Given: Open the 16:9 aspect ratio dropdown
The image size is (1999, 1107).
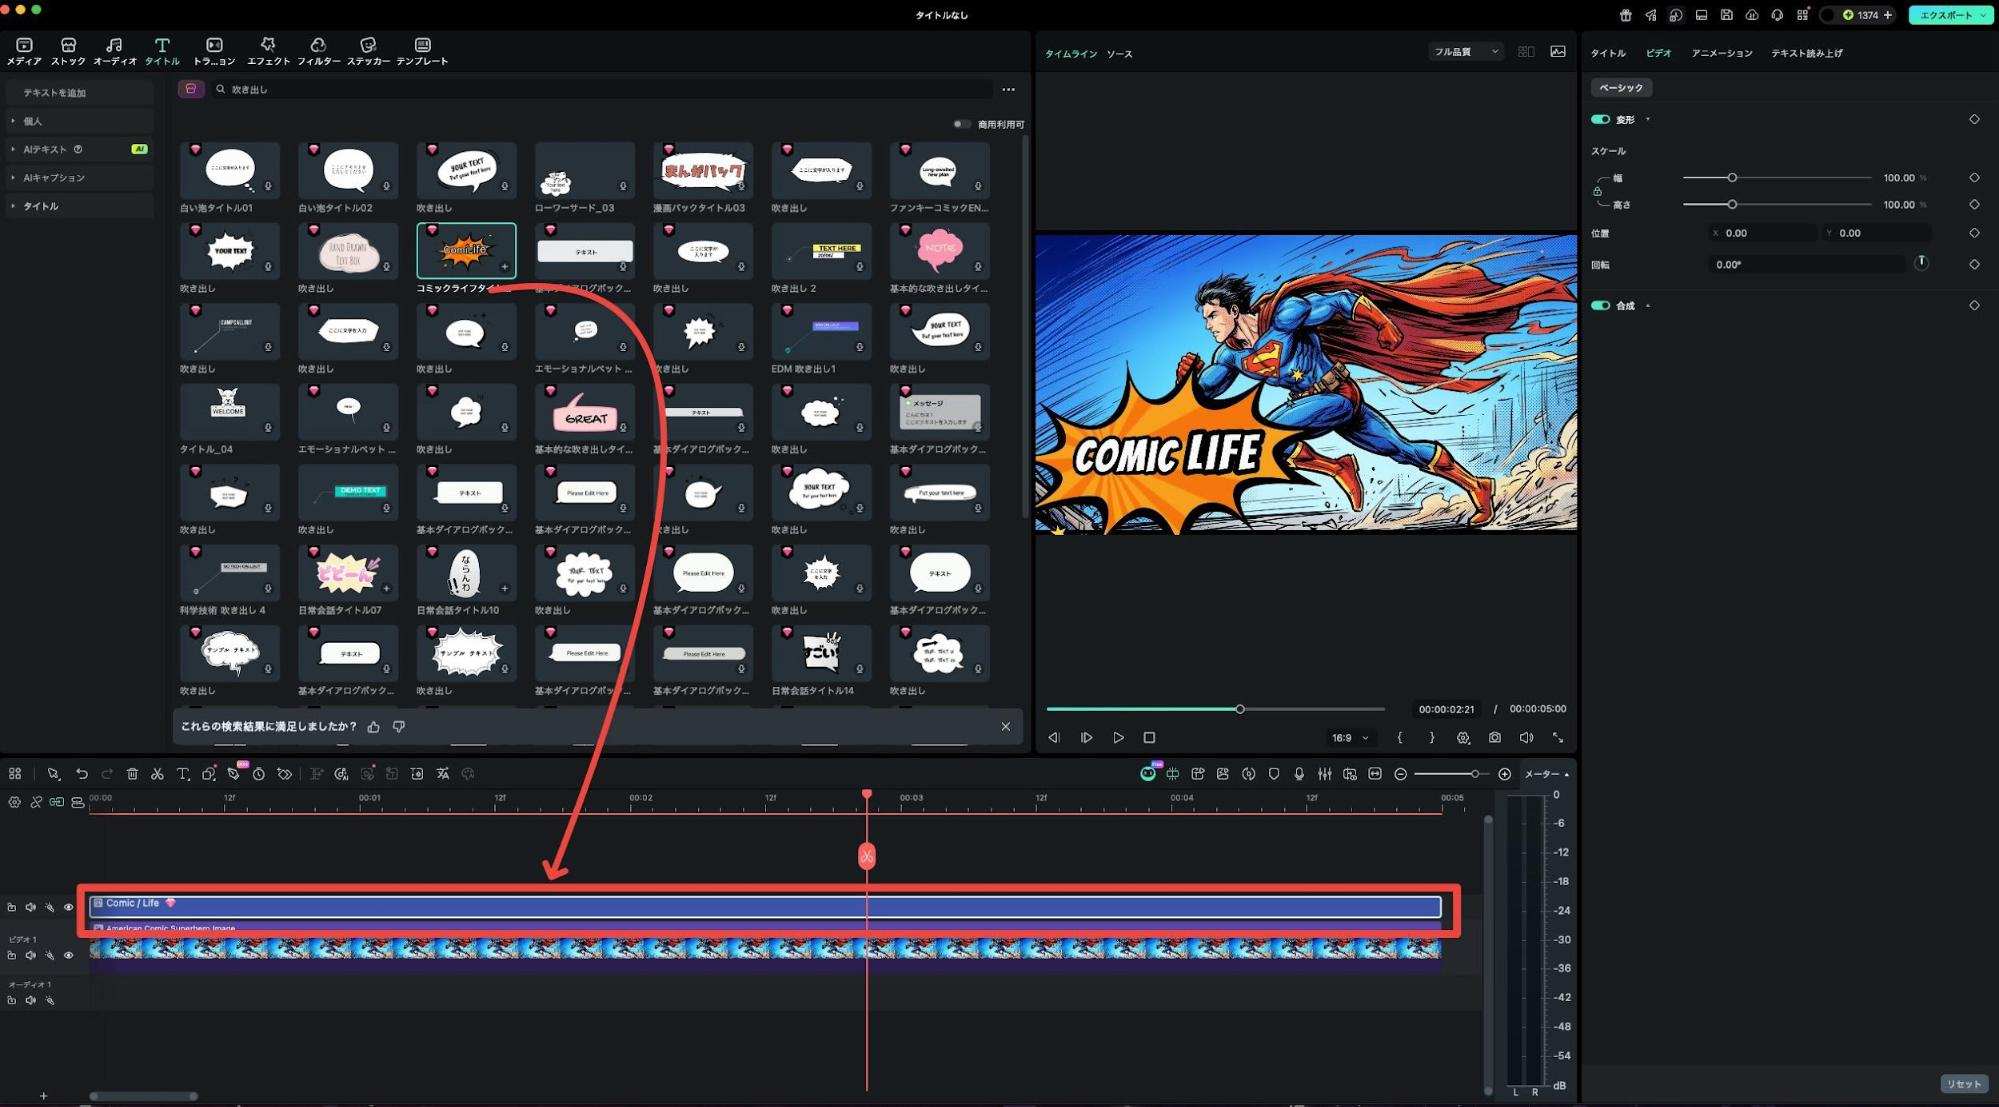Looking at the screenshot, I should [x=1350, y=738].
